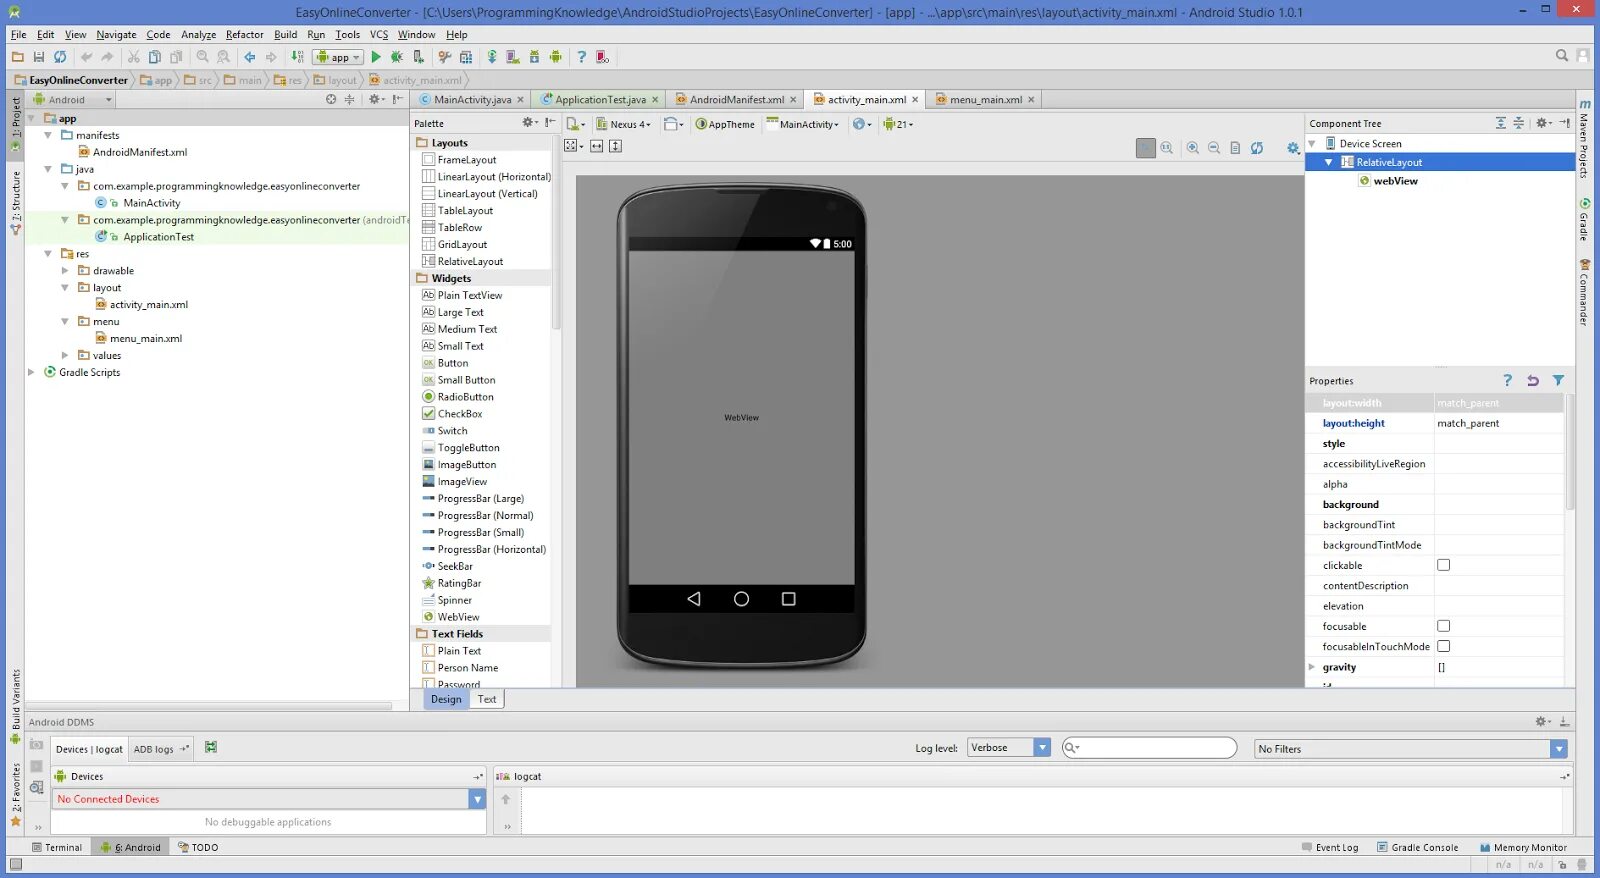
Task: Switch to the Text view tab
Action: tap(487, 699)
